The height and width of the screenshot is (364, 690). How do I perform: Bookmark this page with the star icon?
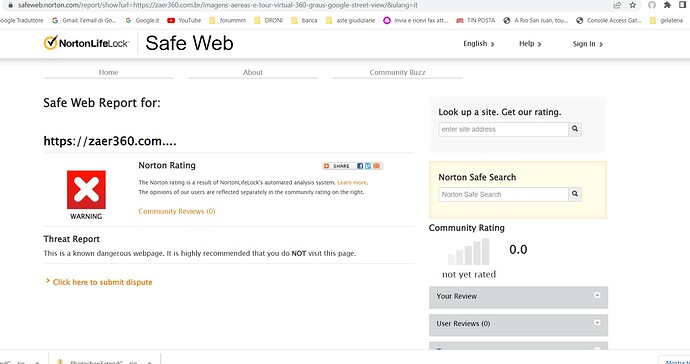[632, 5]
